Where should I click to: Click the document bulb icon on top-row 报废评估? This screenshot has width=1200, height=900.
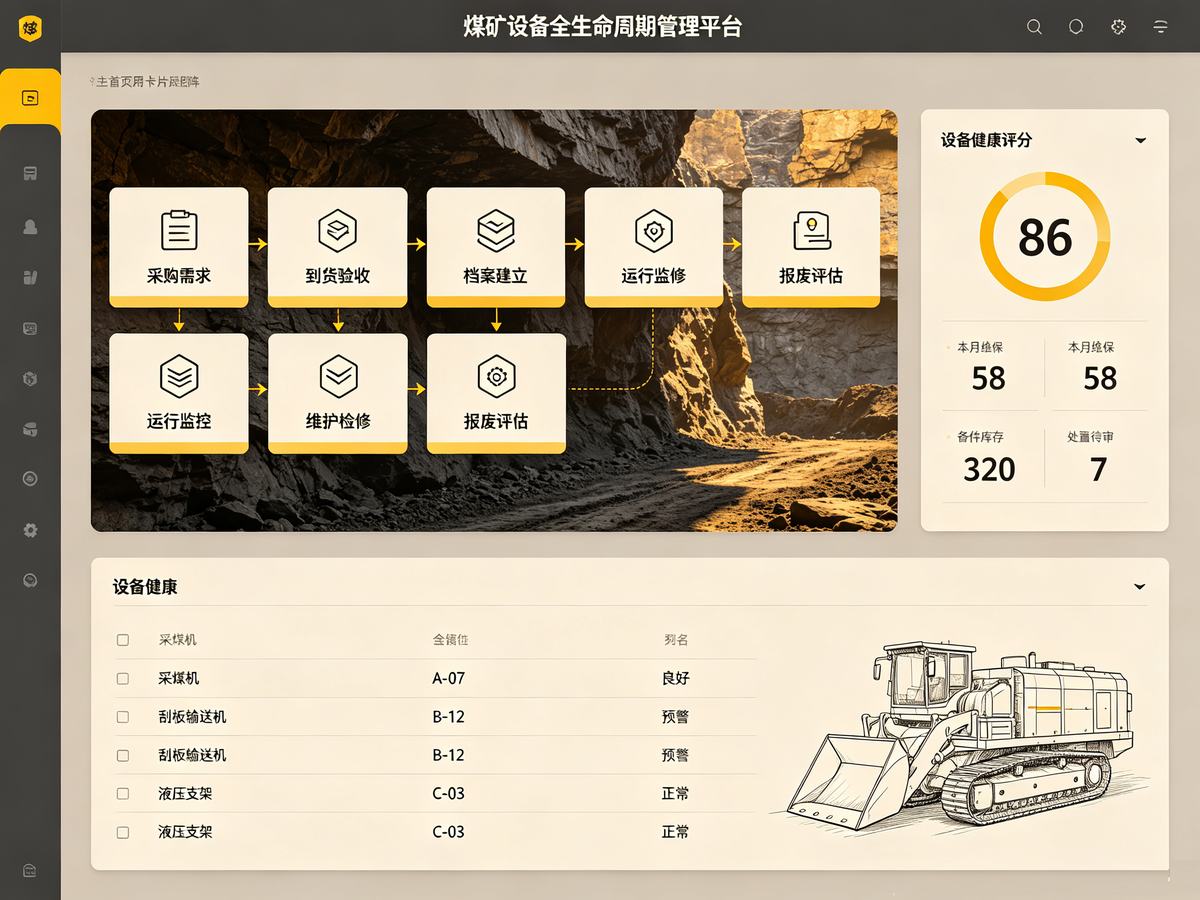click(811, 230)
